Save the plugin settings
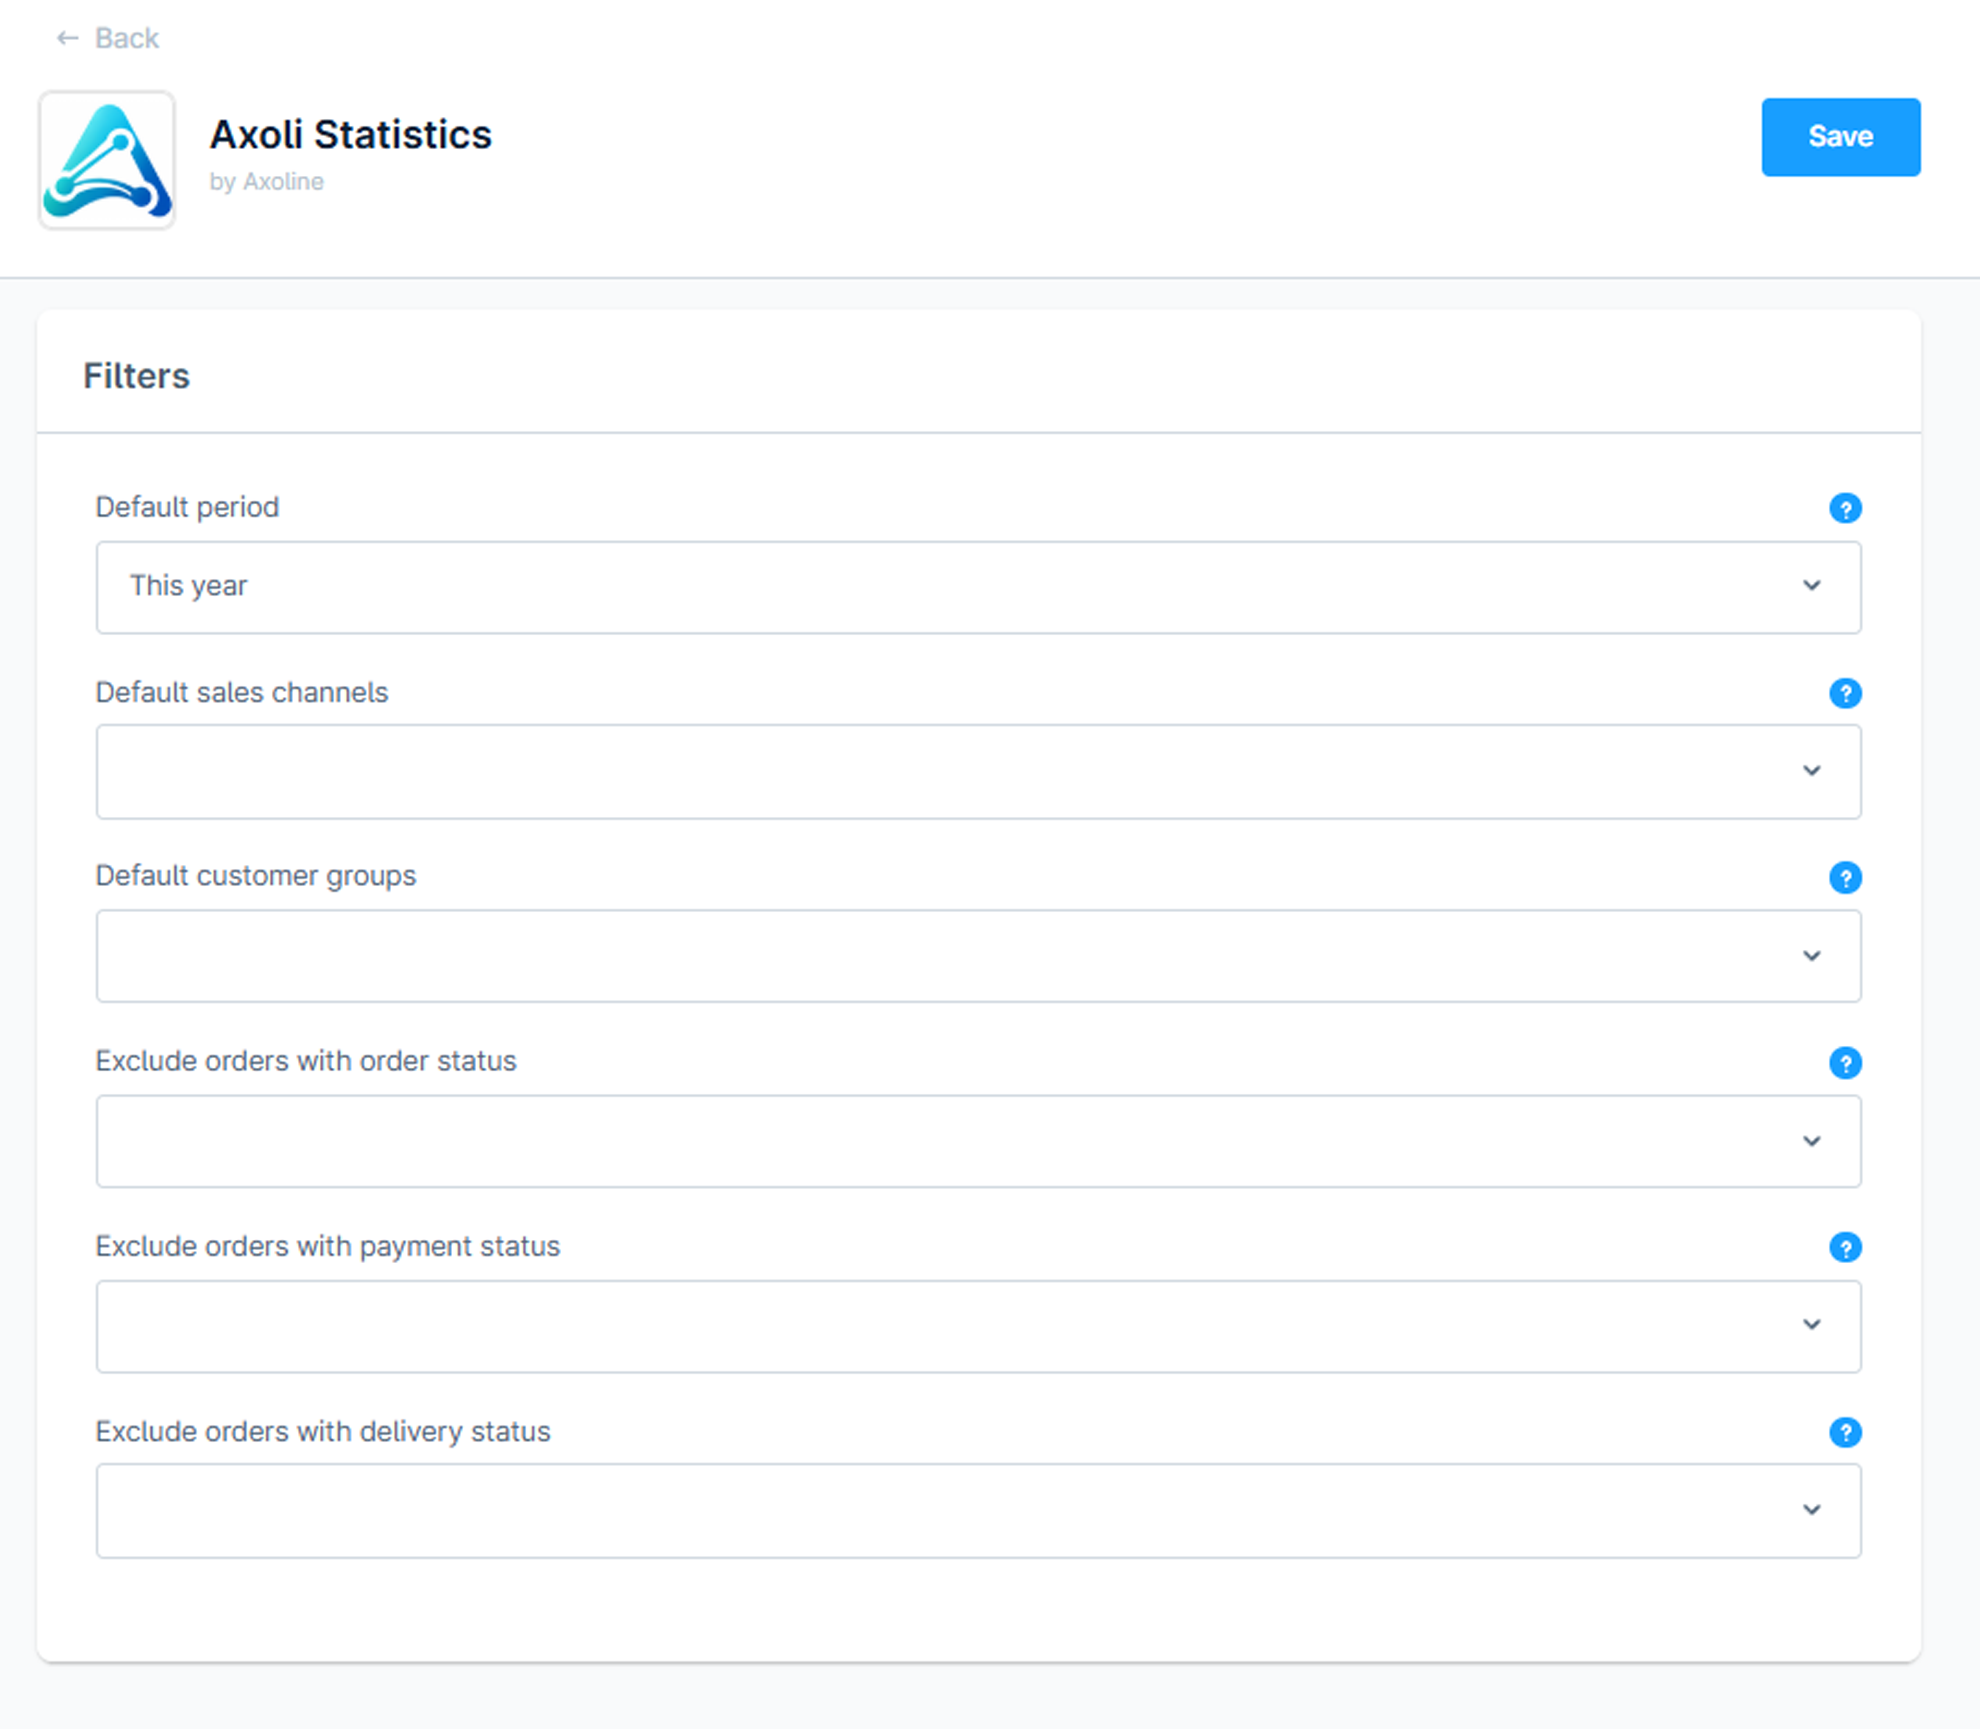Image resolution: width=1980 pixels, height=1729 pixels. coord(1840,137)
